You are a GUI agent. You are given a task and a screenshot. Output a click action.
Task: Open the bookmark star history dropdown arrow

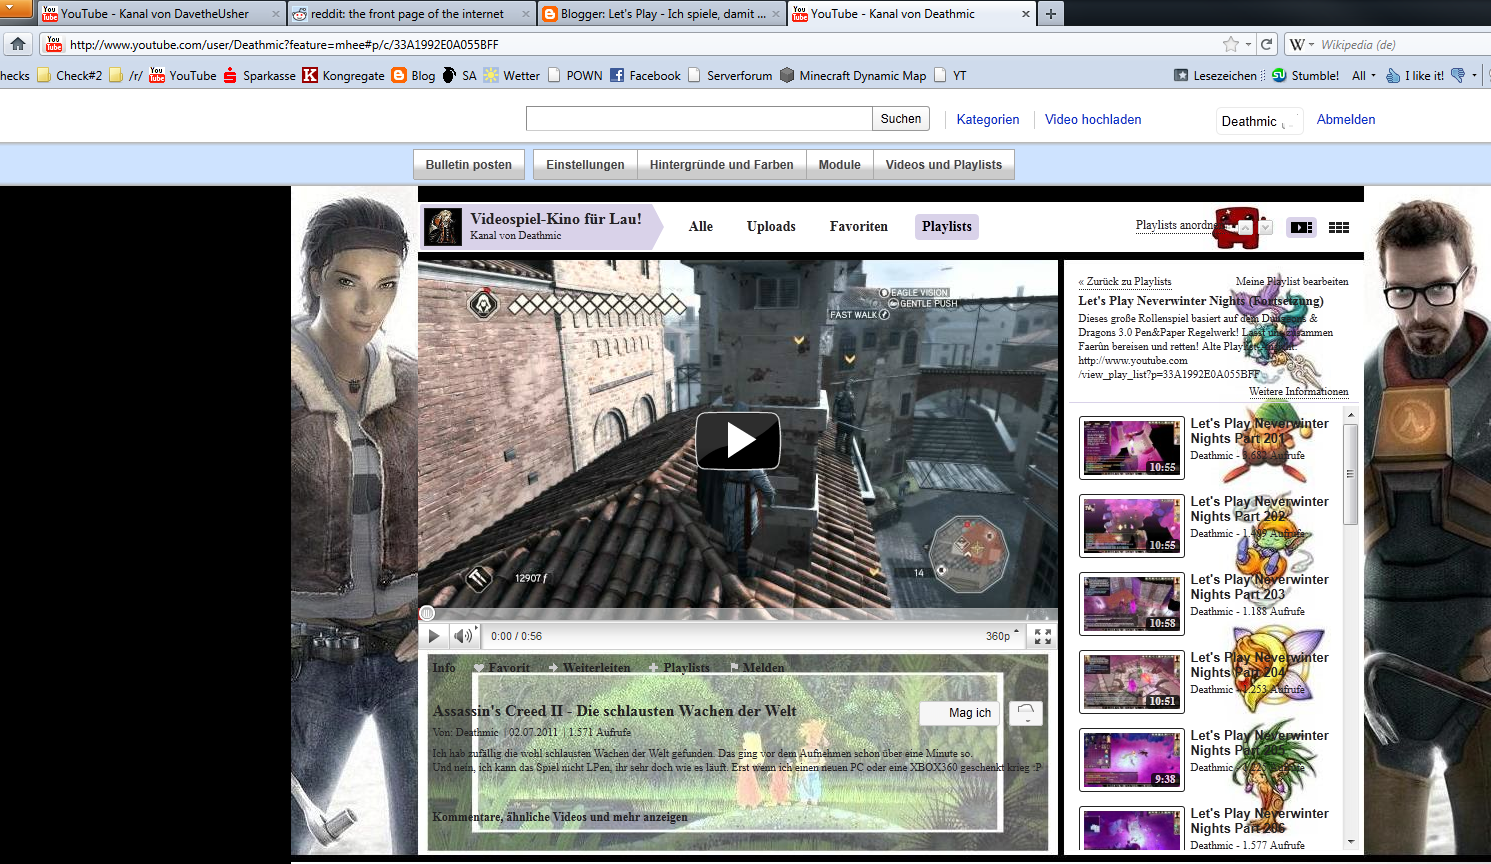pos(1248,44)
